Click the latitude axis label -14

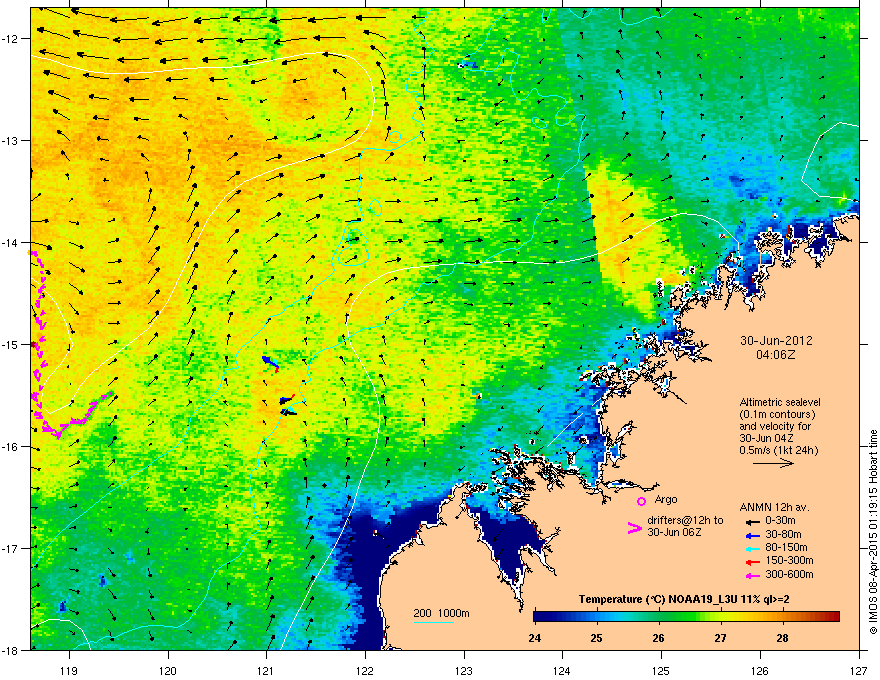[x=11, y=242]
